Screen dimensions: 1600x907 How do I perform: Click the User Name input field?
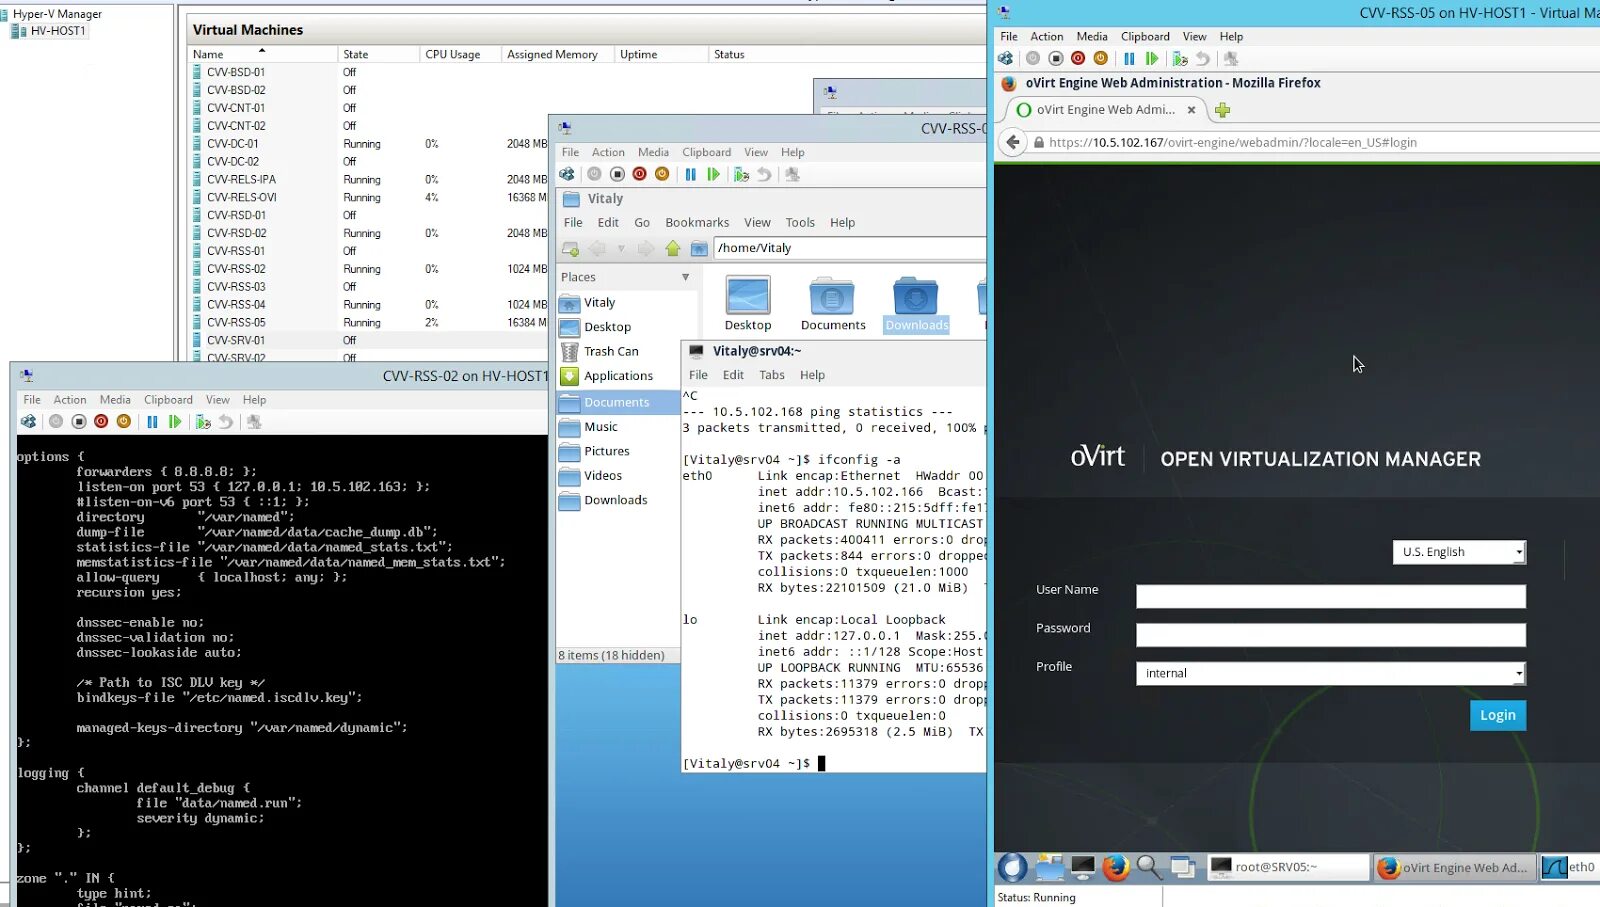click(1331, 597)
